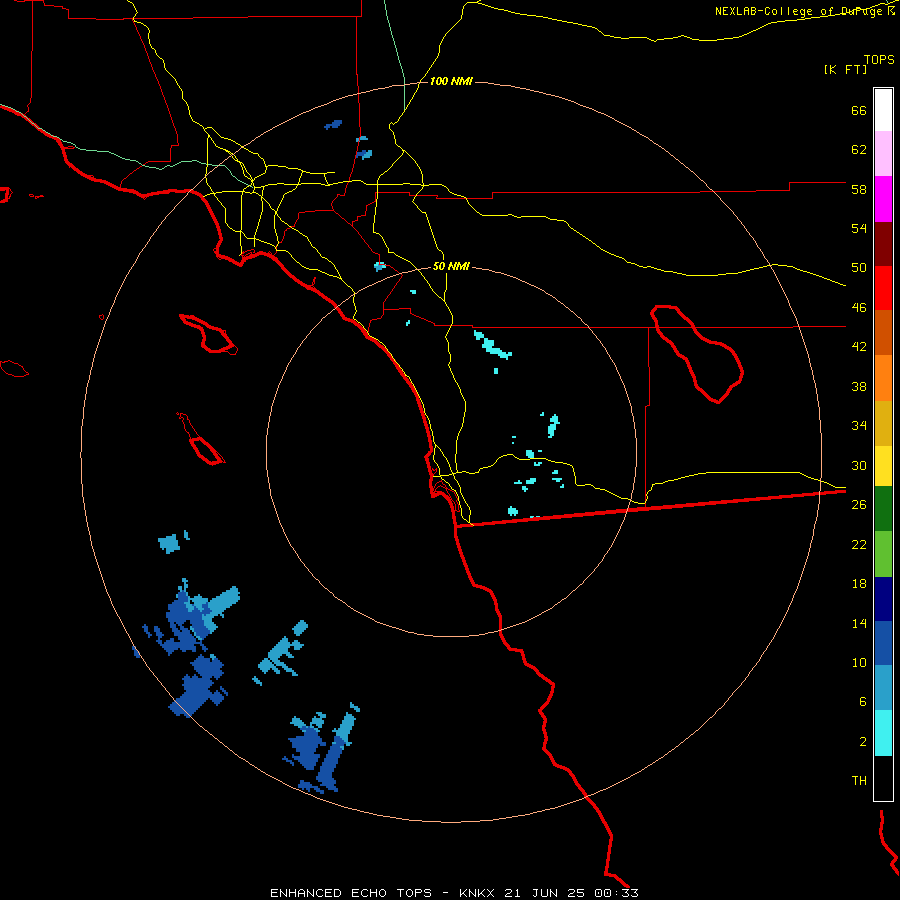The height and width of the screenshot is (900, 900).
Task: Click the '[K FT]' units label
Action: point(845,69)
